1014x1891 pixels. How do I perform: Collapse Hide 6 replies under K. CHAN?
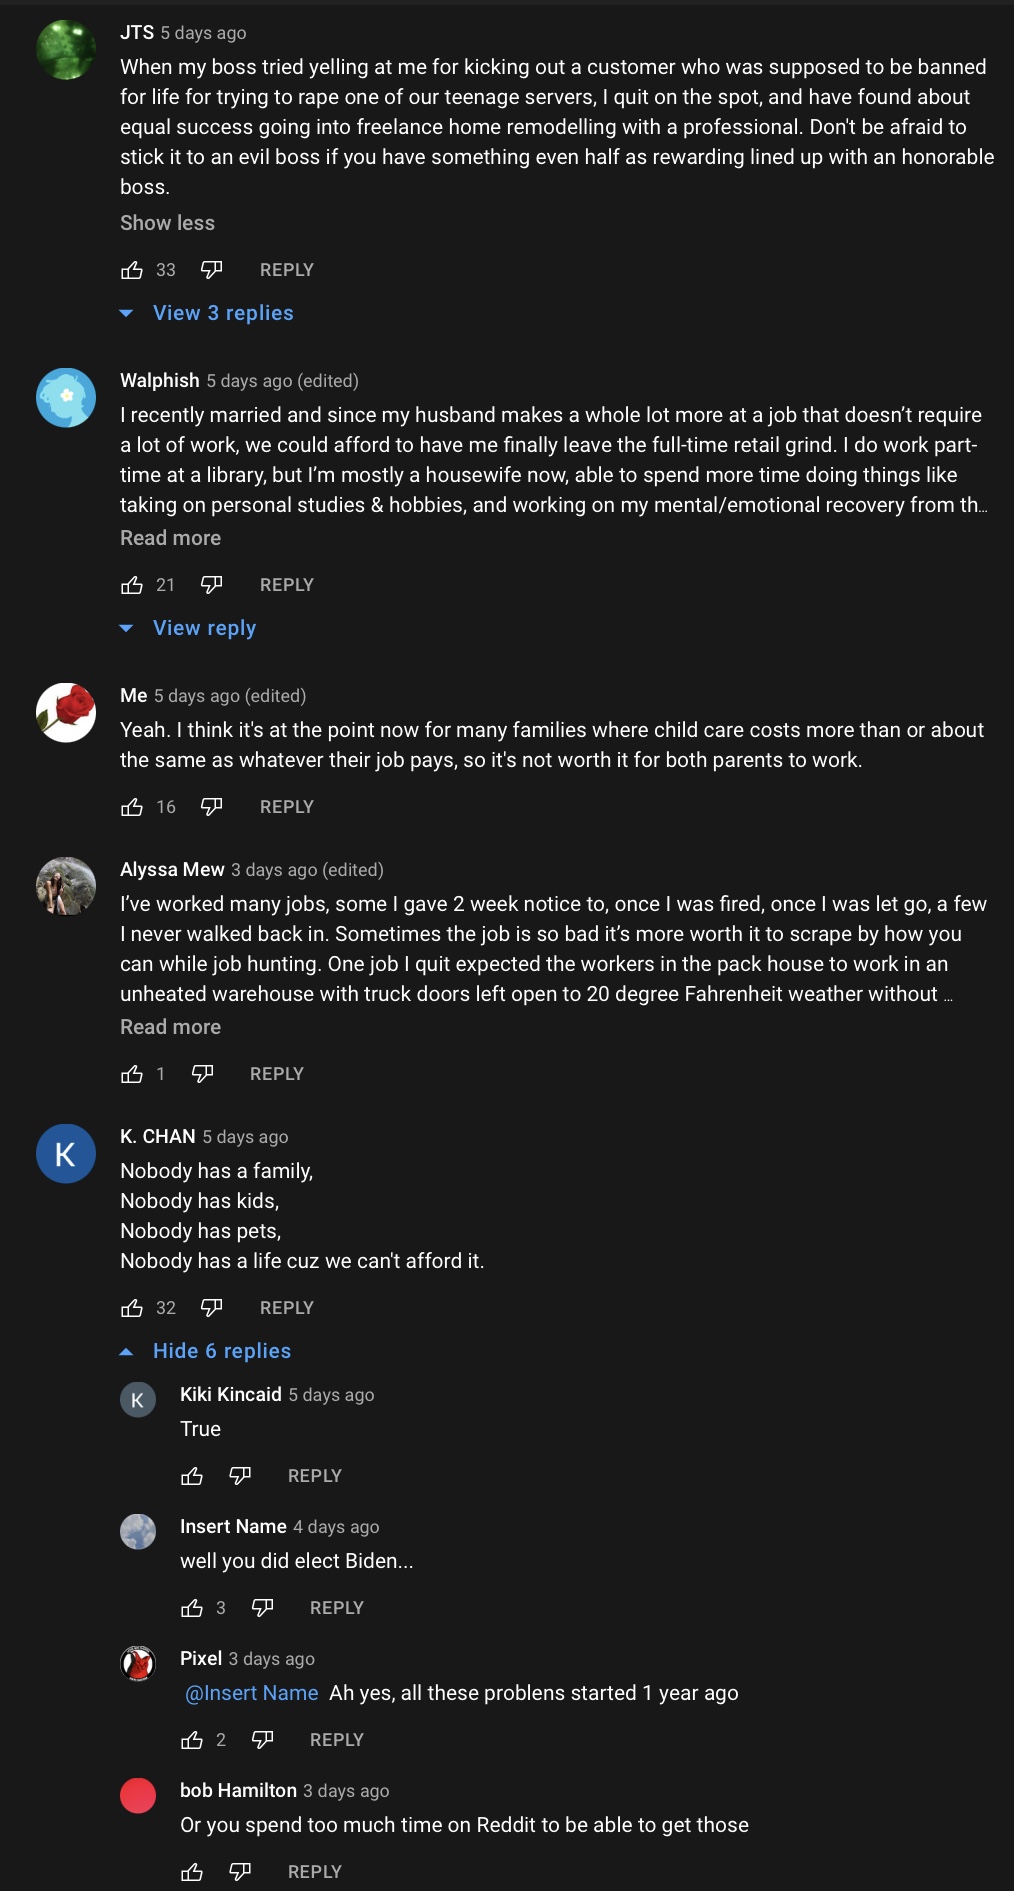pos(222,1351)
